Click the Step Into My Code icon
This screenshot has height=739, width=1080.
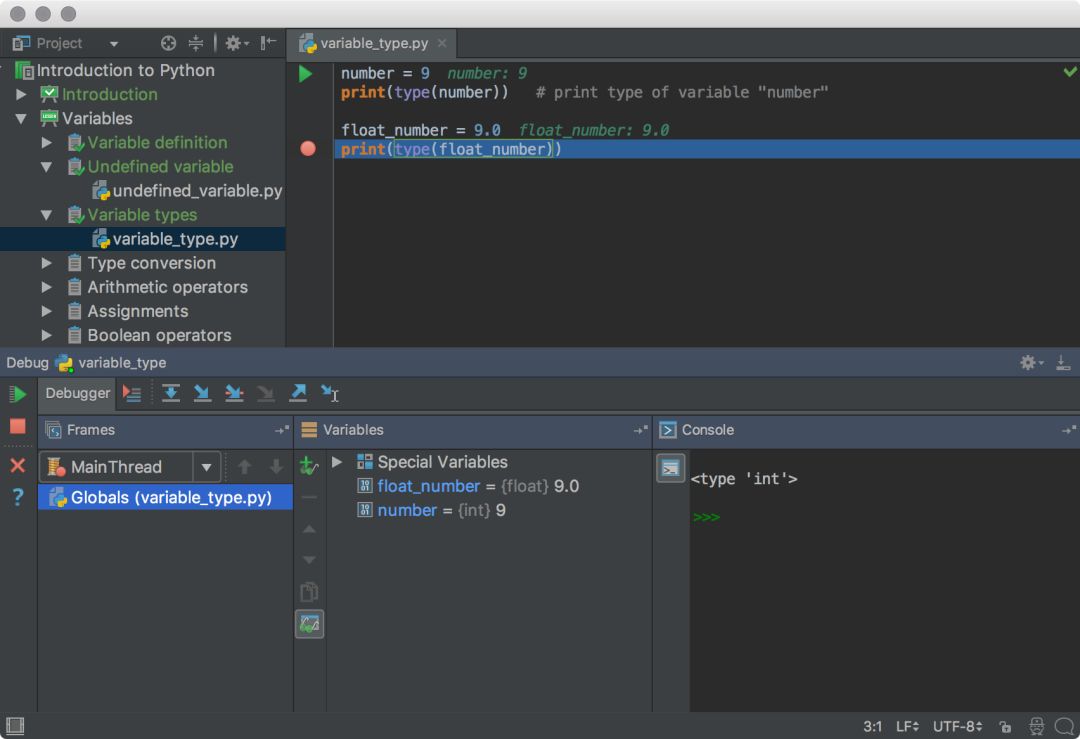(x=234, y=393)
